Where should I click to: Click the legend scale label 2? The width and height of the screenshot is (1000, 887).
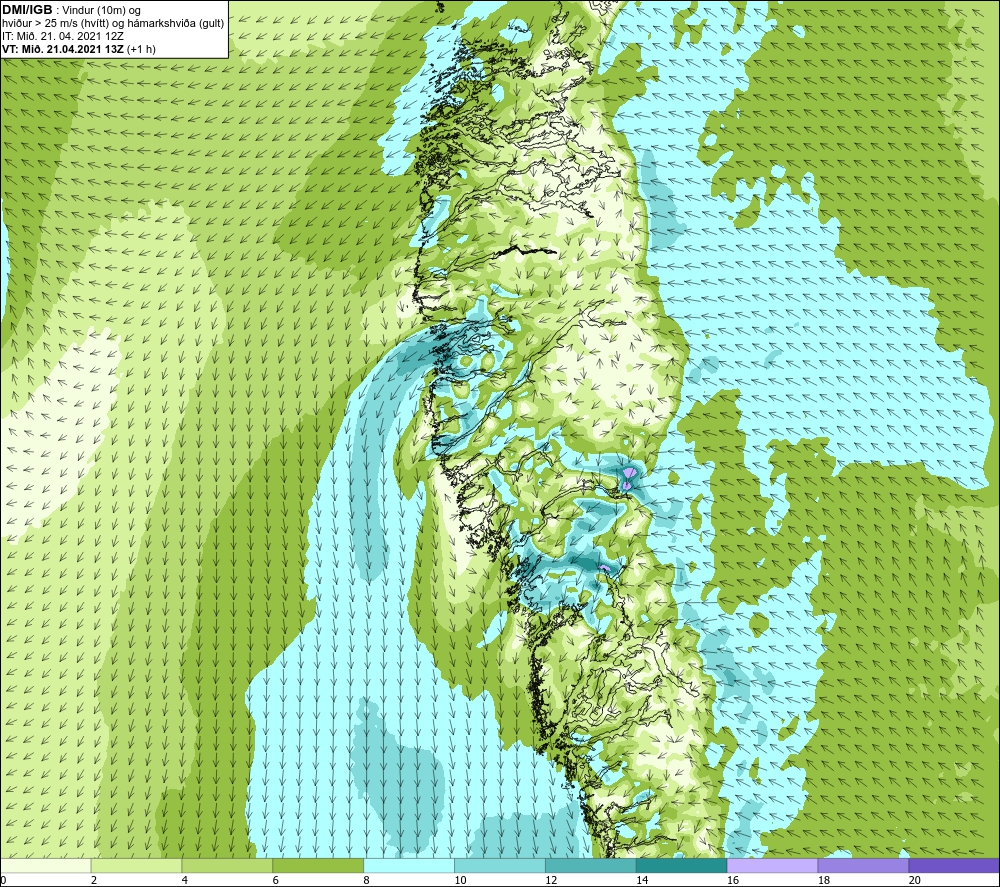point(94,880)
